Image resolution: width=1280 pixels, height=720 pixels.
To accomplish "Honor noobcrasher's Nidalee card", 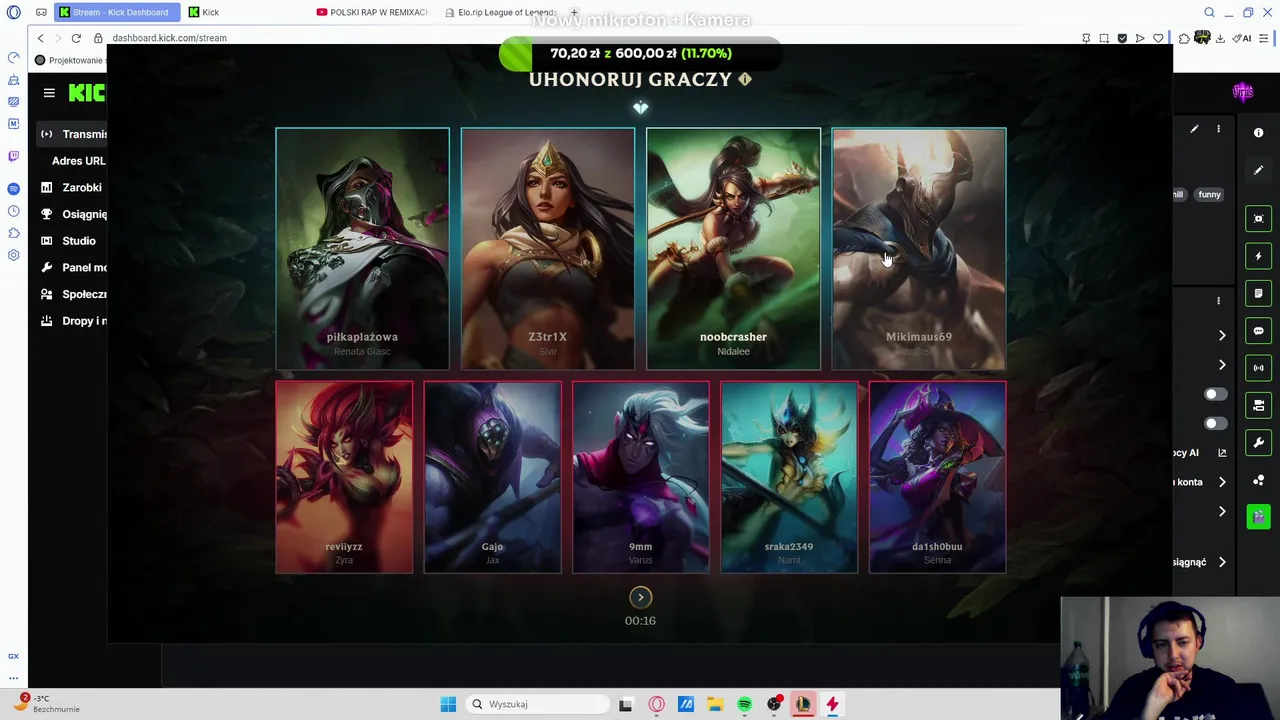I will (733, 249).
